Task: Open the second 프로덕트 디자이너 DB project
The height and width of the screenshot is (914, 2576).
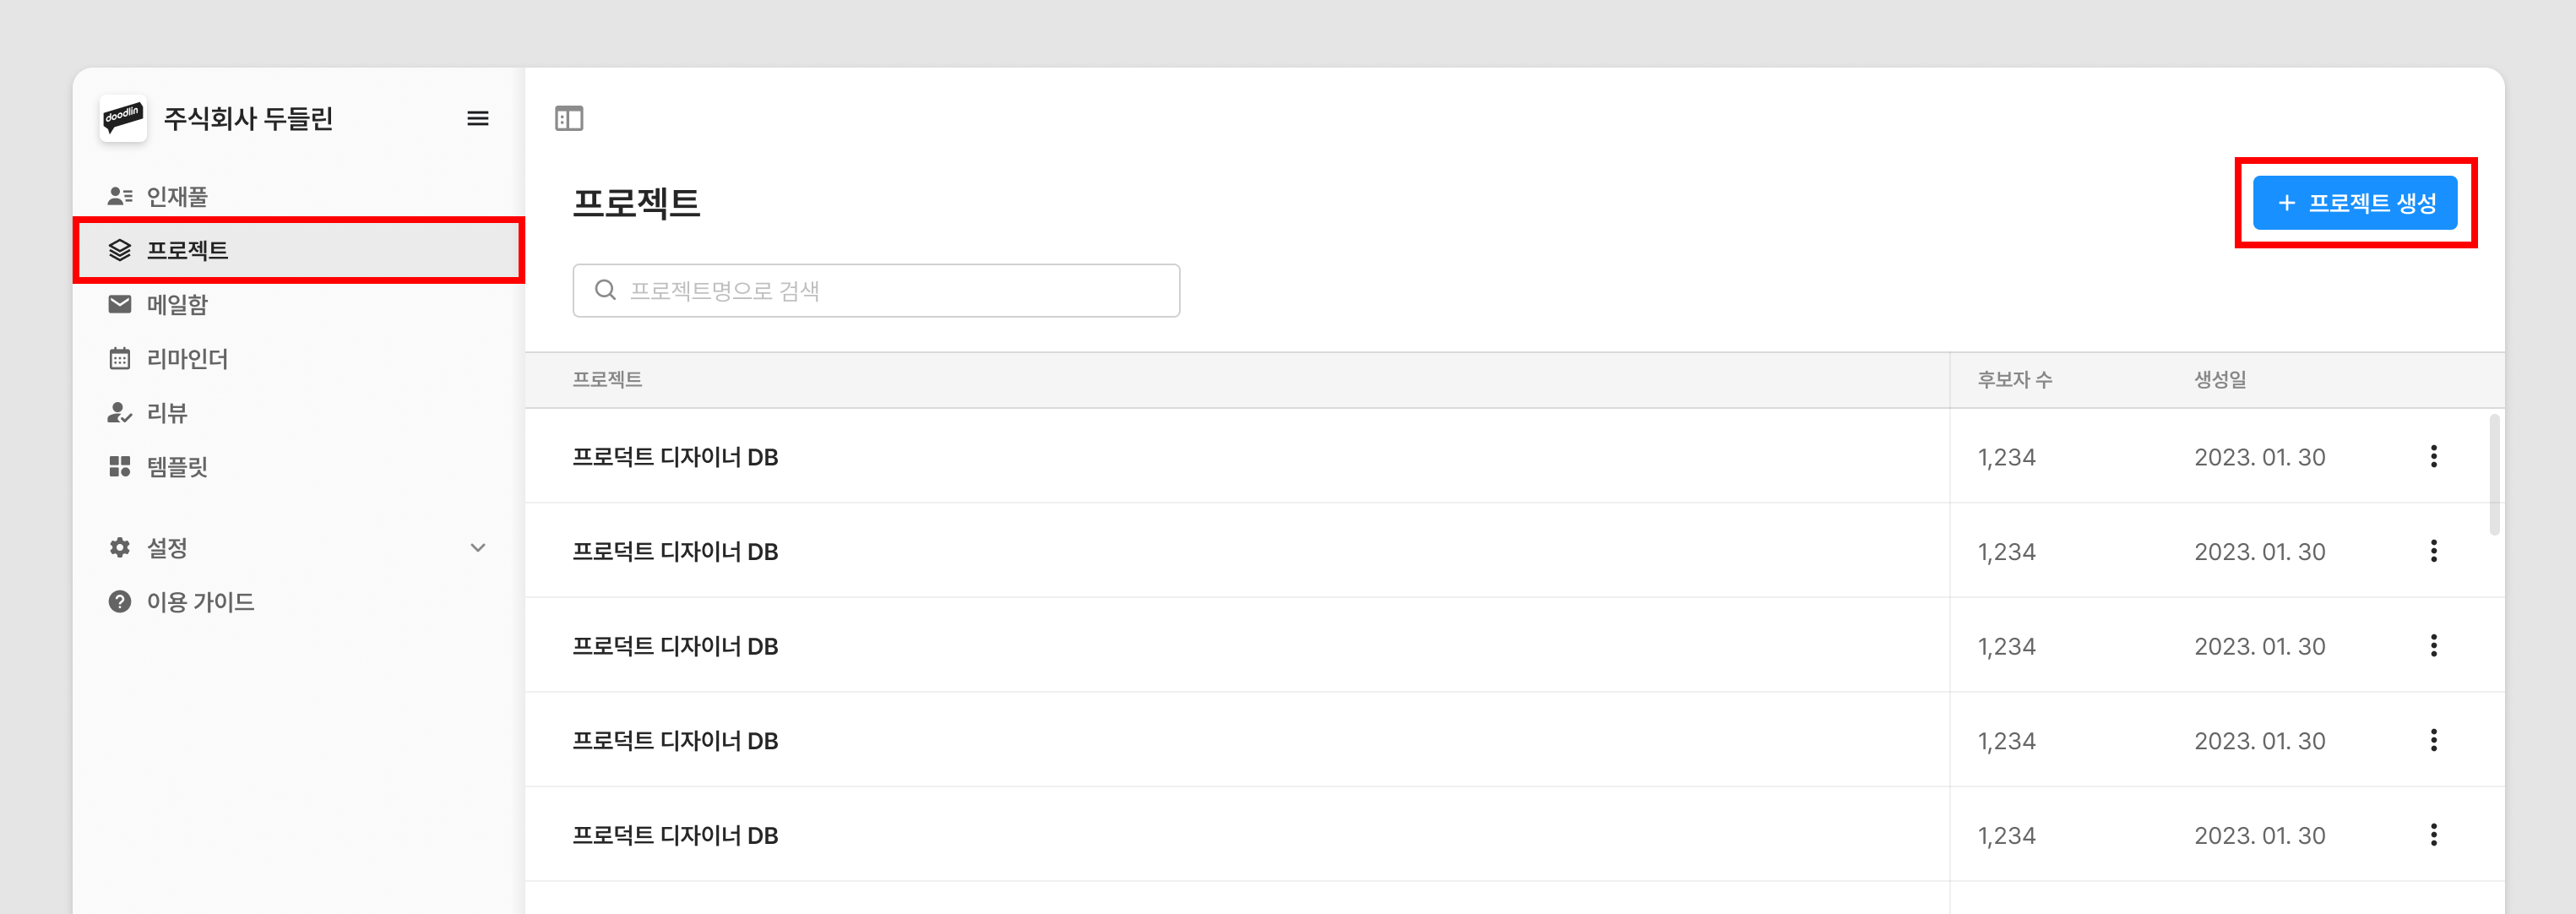Action: 675,551
